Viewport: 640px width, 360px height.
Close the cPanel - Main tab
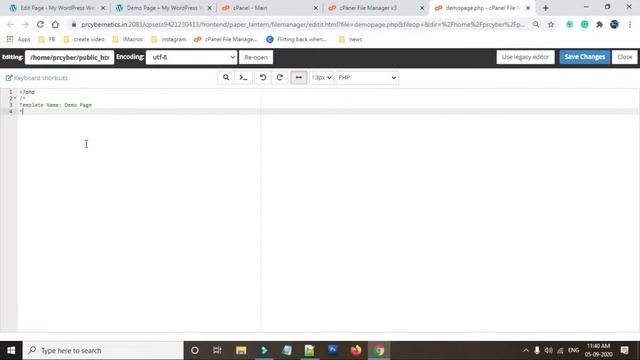click(x=316, y=8)
